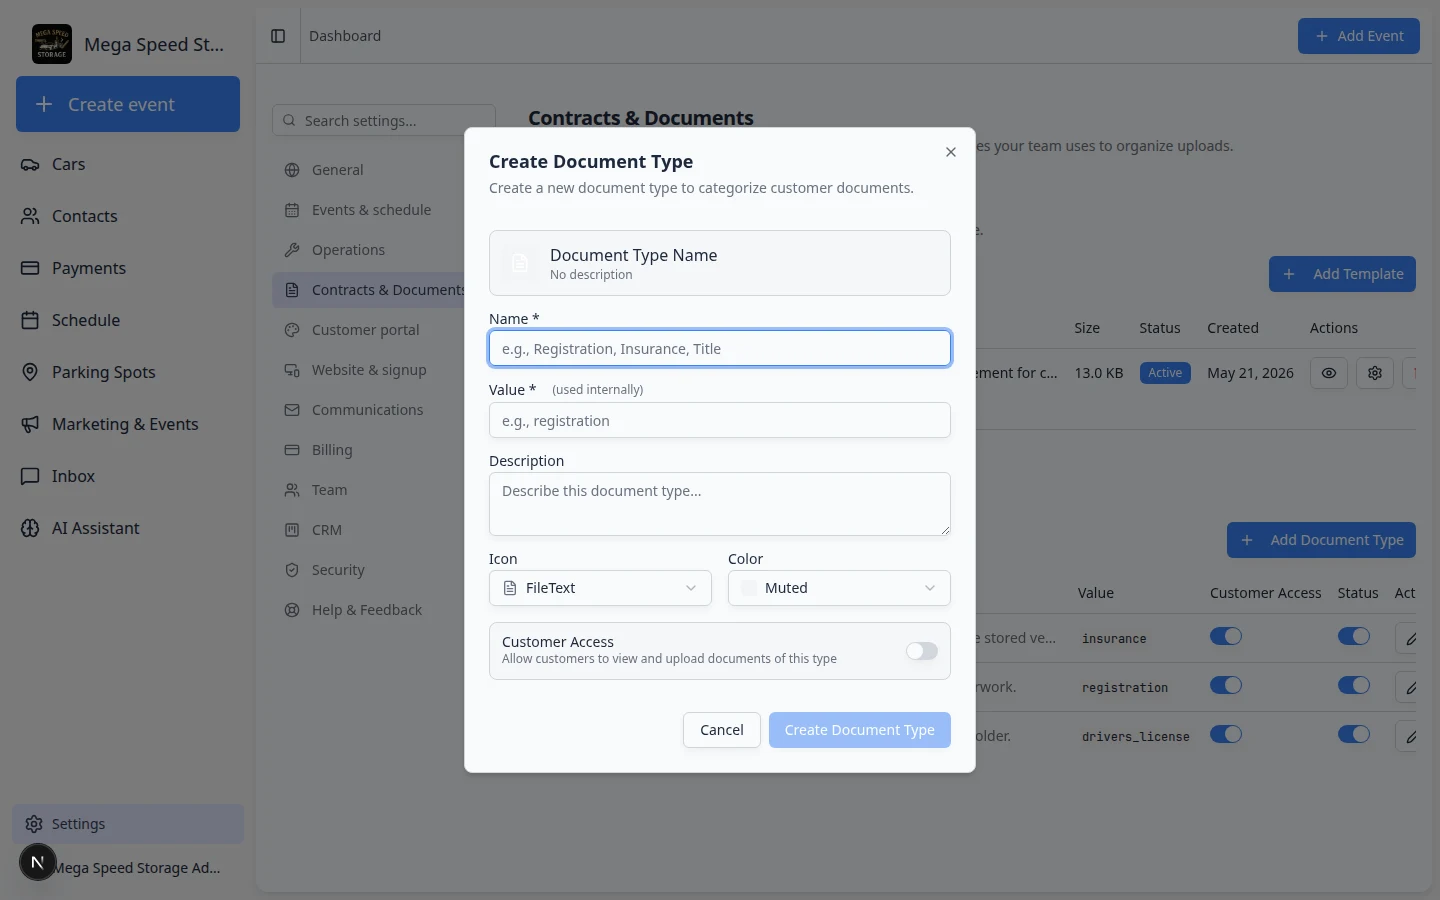Enable the Customer Access switch in dialog

922,651
